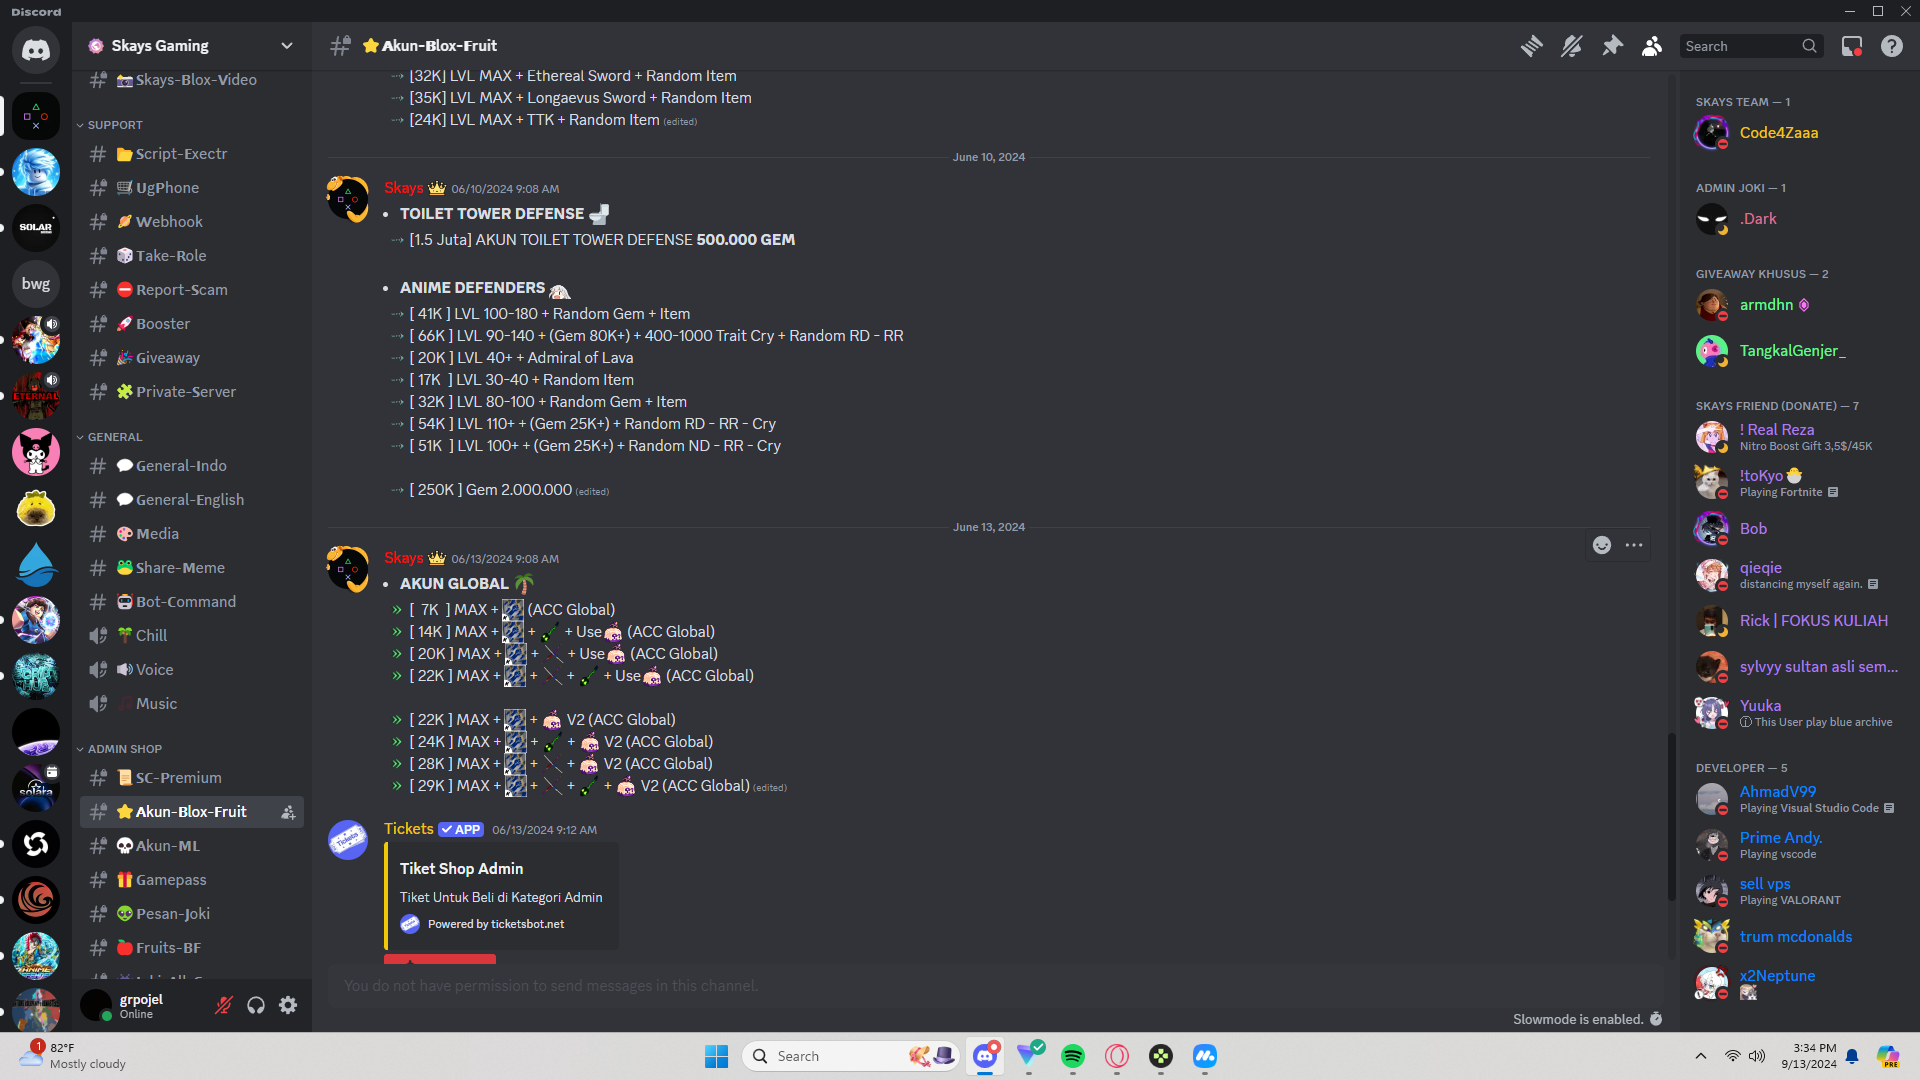The height and width of the screenshot is (1080, 1920).
Task: Open Tickets bot profile name
Action: pyautogui.click(x=409, y=829)
